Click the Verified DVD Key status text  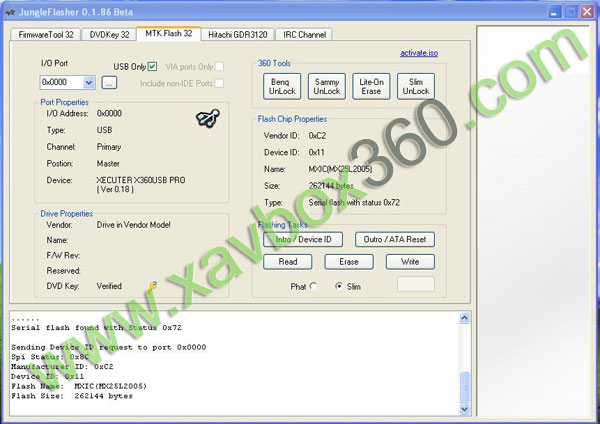[x=109, y=286]
